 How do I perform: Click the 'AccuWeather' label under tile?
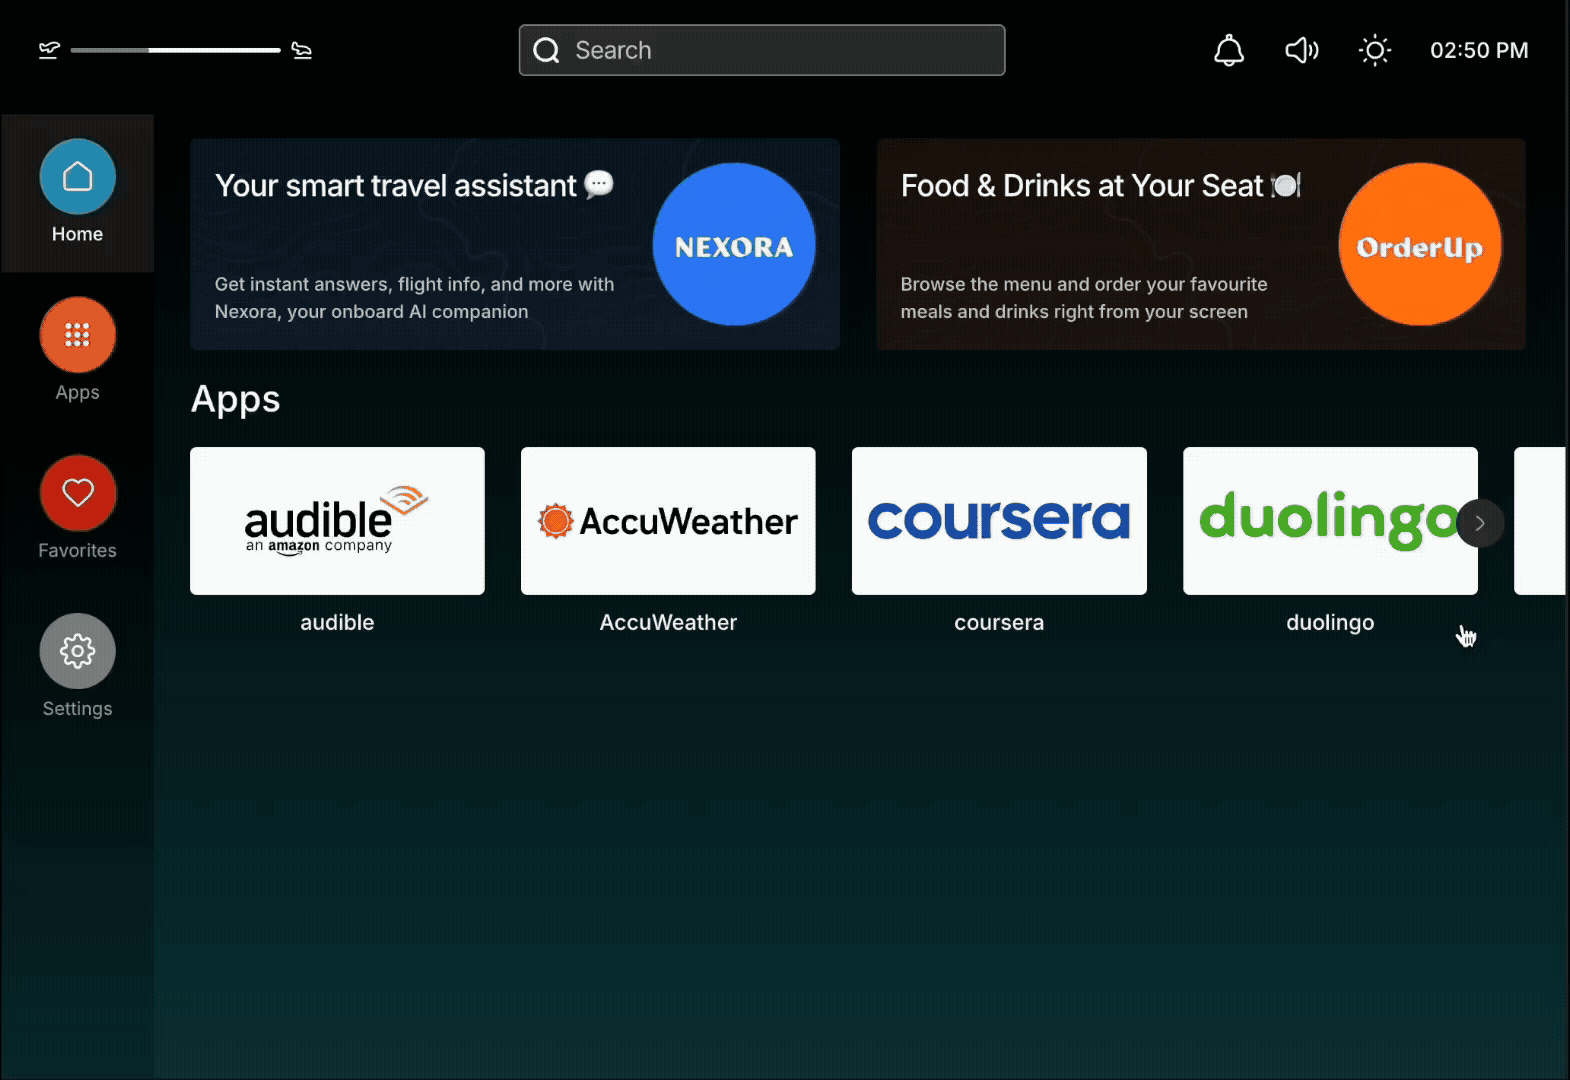tap(668, 622)
